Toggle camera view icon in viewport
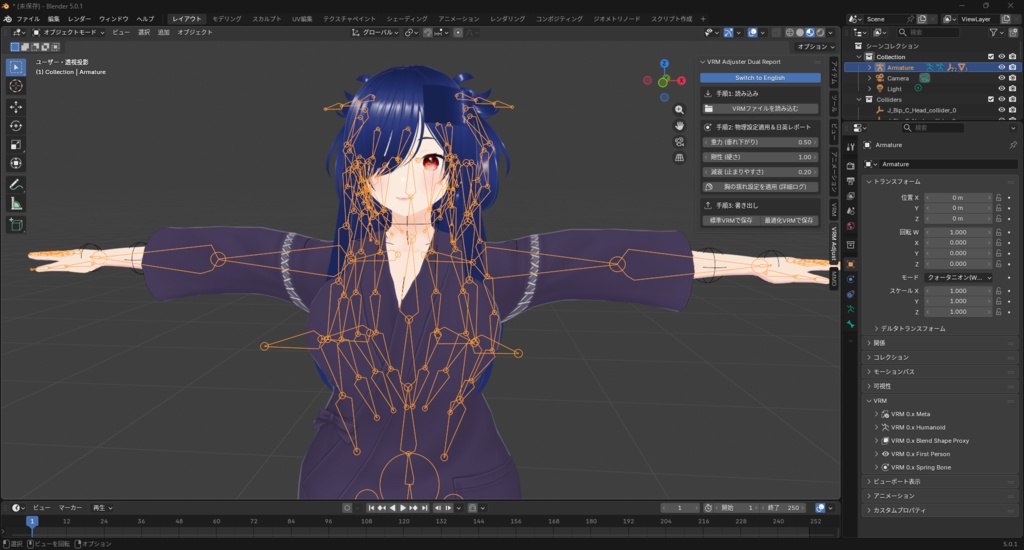Screen dimensions: 1024x550 [x=679, y=142]
